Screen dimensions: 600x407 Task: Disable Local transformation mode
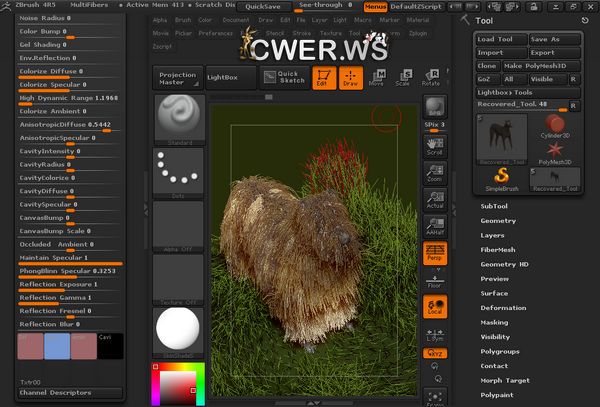coord(434,306)
